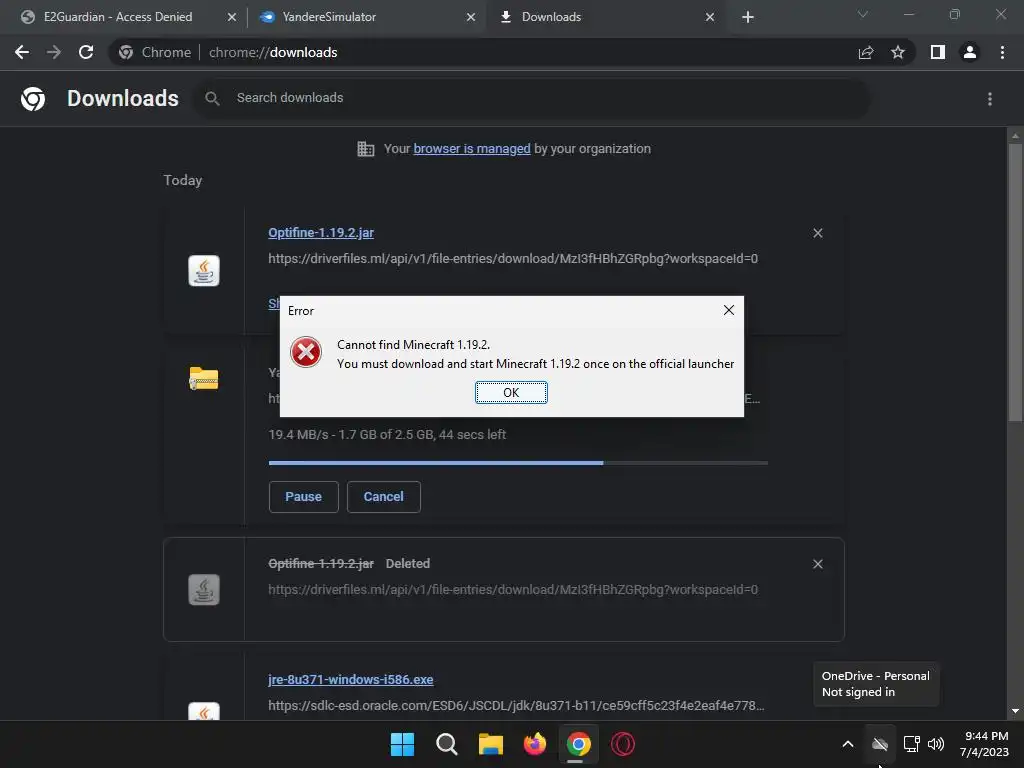
Task: Open the tab search chevron
Action: coord(863,14)
